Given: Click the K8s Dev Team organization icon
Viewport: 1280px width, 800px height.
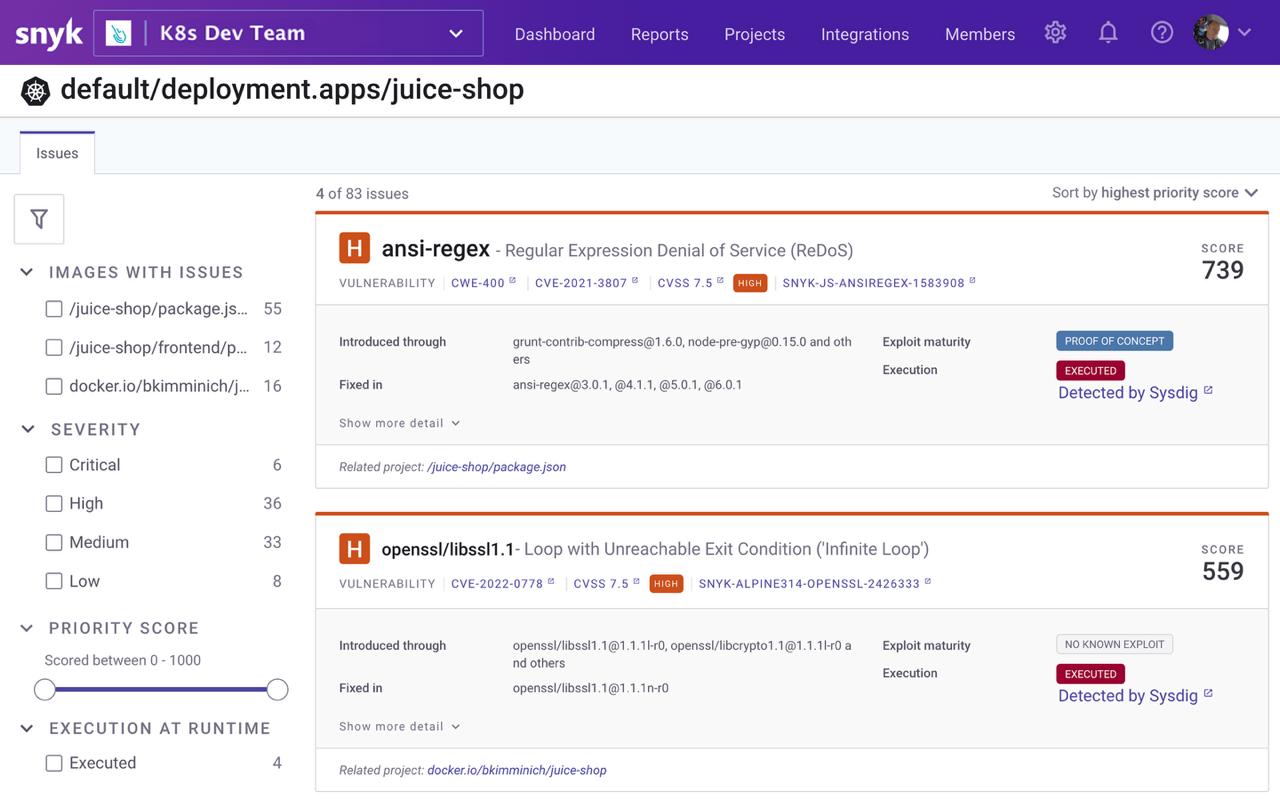Looking at the screenshot, I should tap(118, 33).
